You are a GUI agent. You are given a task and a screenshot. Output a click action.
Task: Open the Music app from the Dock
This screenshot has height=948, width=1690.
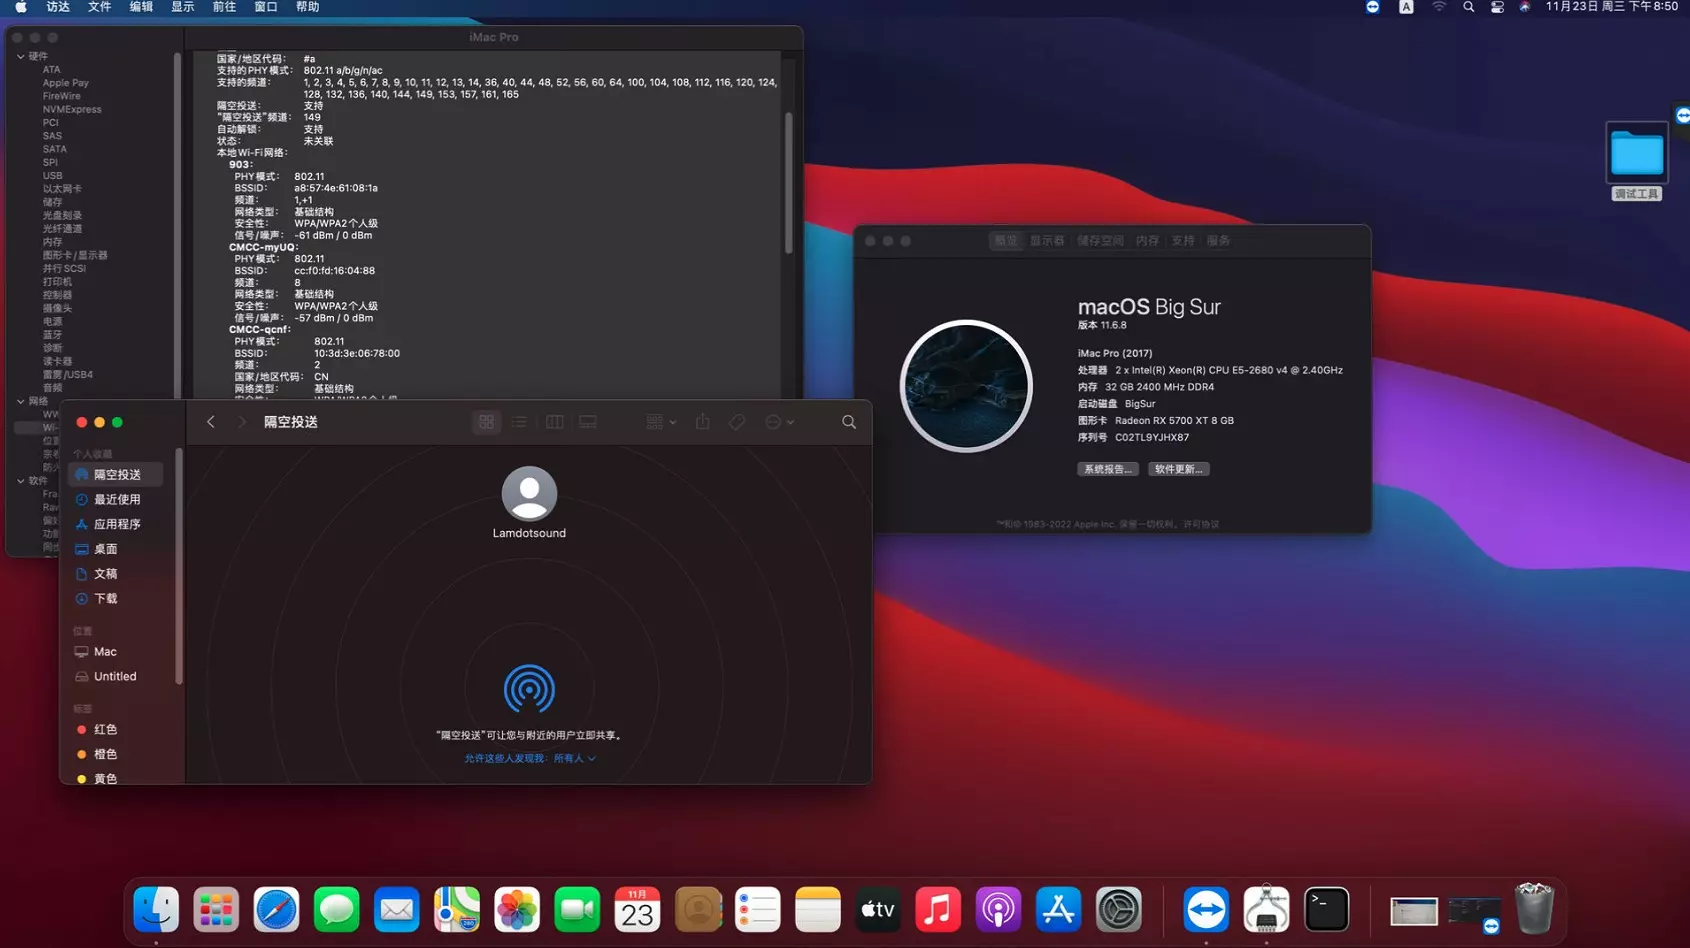pyautogui.click(x=938, y=909)
